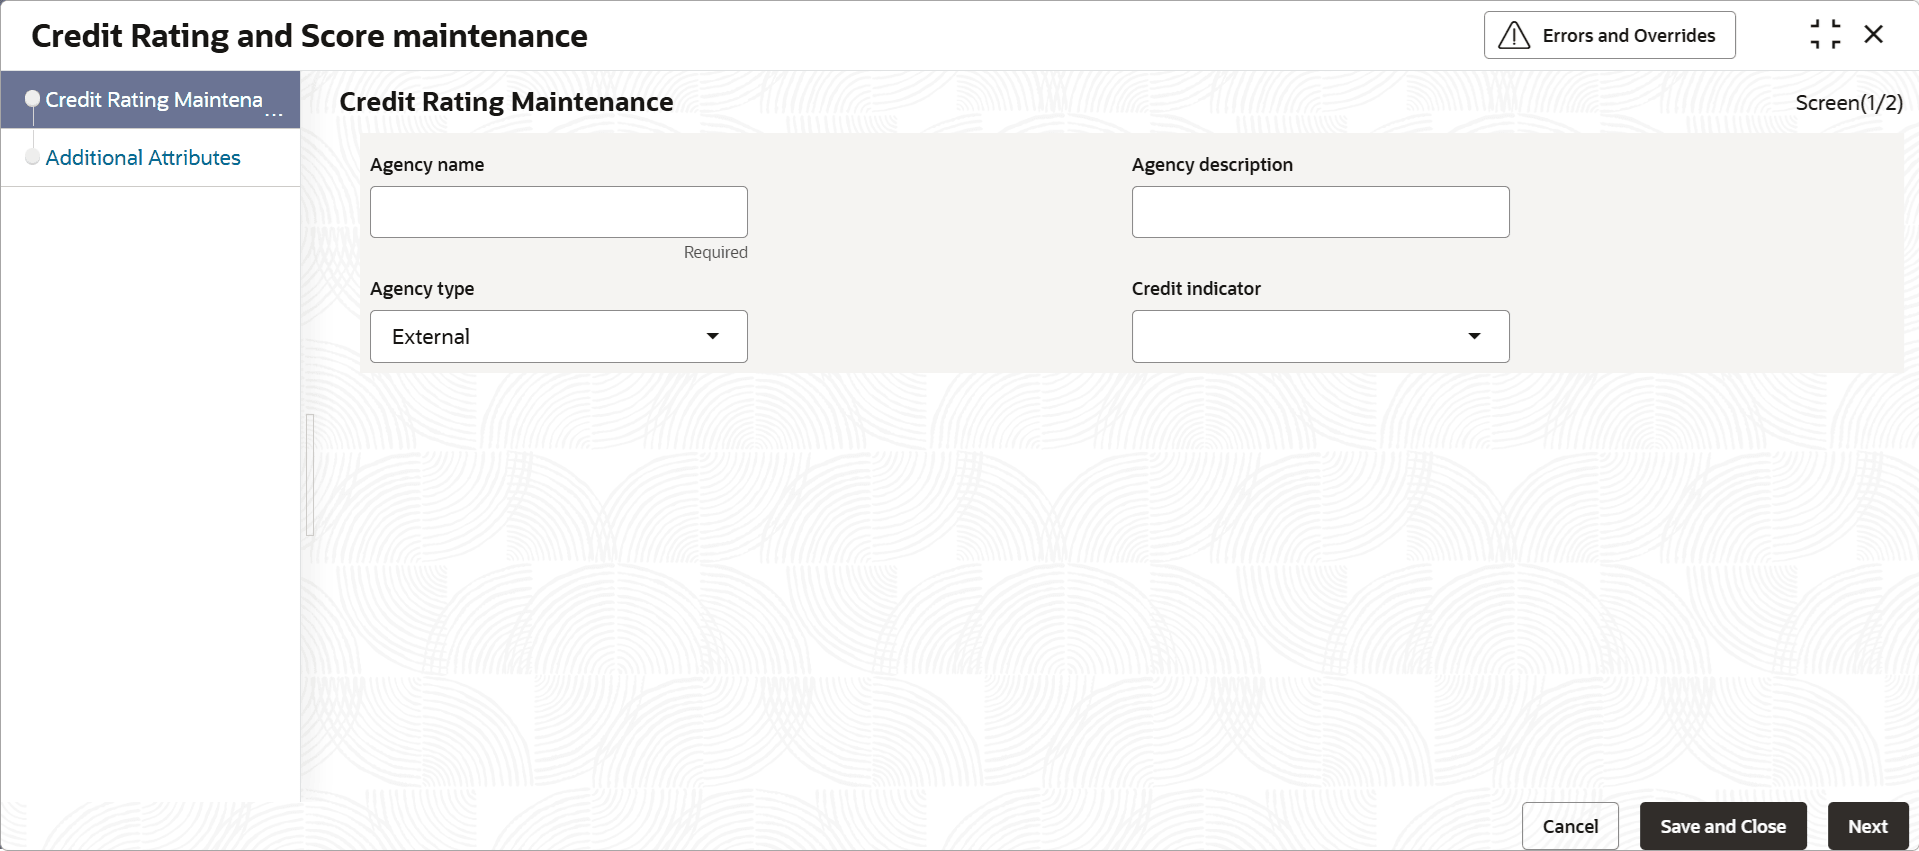
Task: Proceed with the Next button
Action: coord(1868,826)
